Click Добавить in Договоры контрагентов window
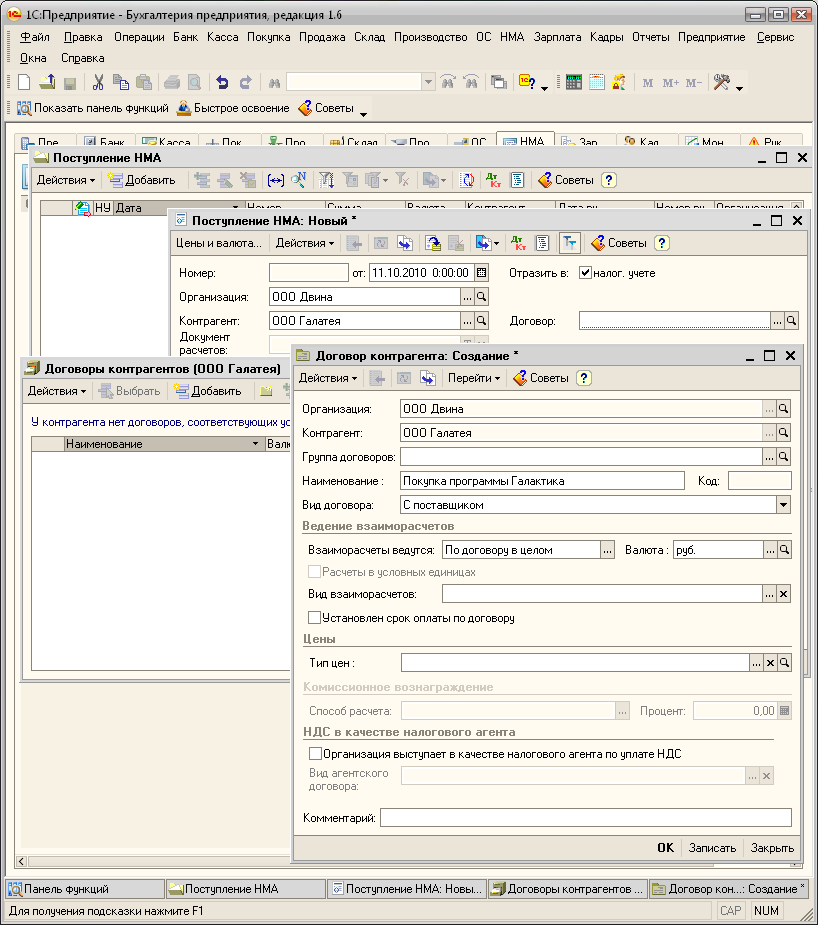The height and width of the screenshot is (925, 818). (208, 391)
